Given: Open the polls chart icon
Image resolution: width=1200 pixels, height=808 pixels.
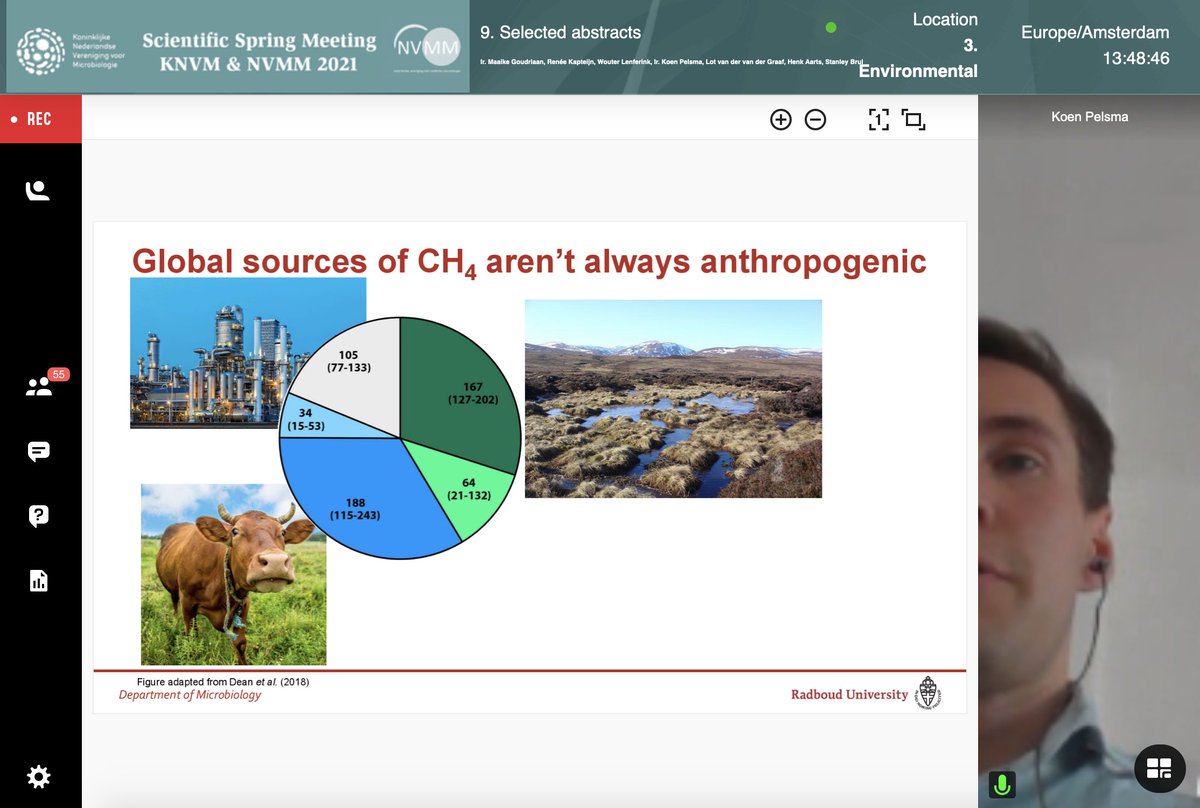Looking at the screenshot, I should [x=38, y=580].
